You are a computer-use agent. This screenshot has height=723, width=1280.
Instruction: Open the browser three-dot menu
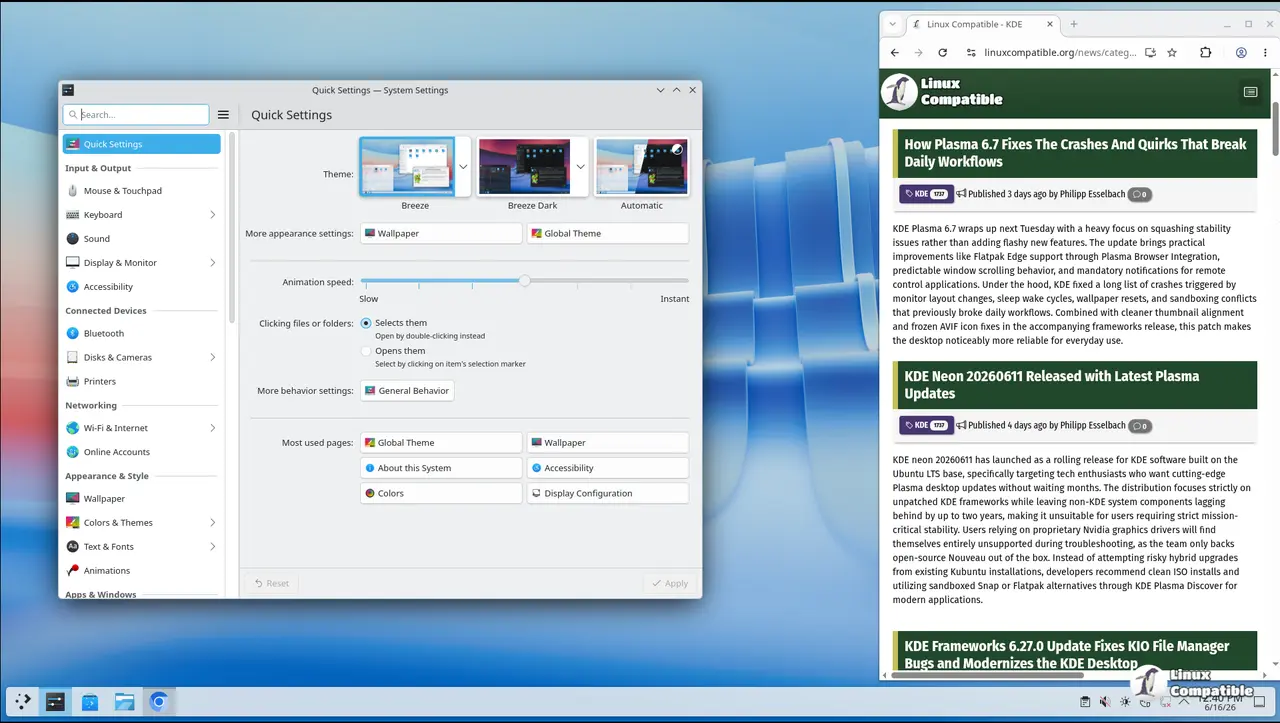tap(1266, 53)
